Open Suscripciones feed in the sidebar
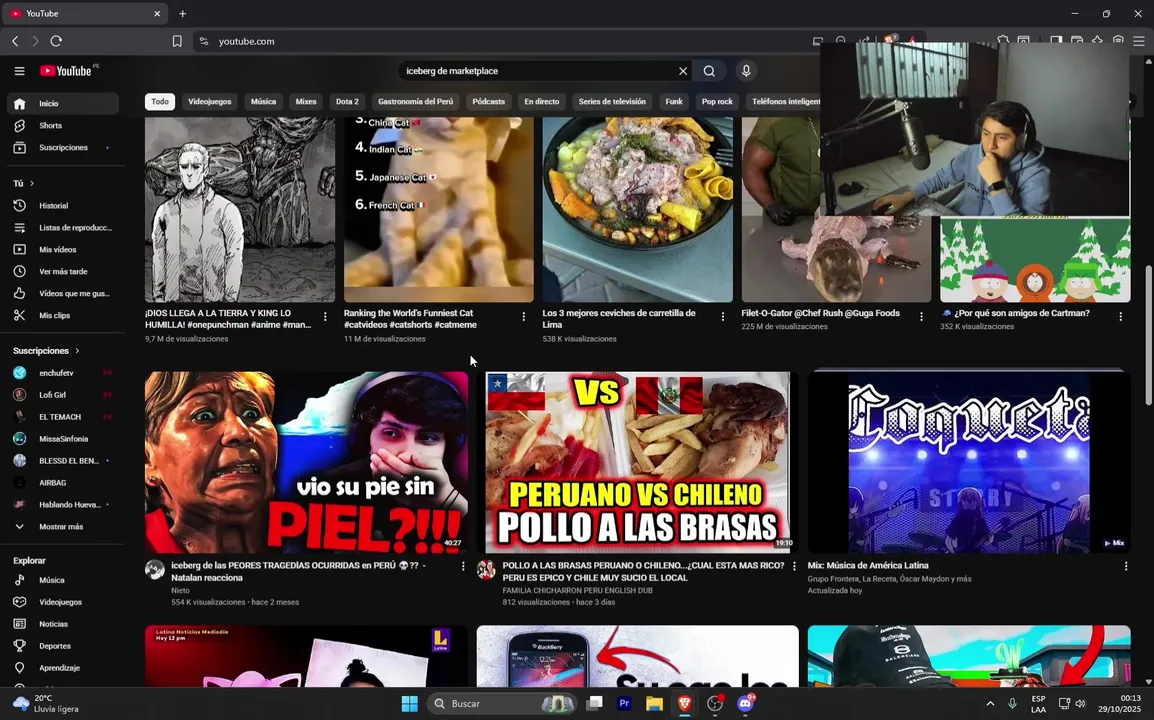Viewport: 1154px width, 720px height. 63,148
